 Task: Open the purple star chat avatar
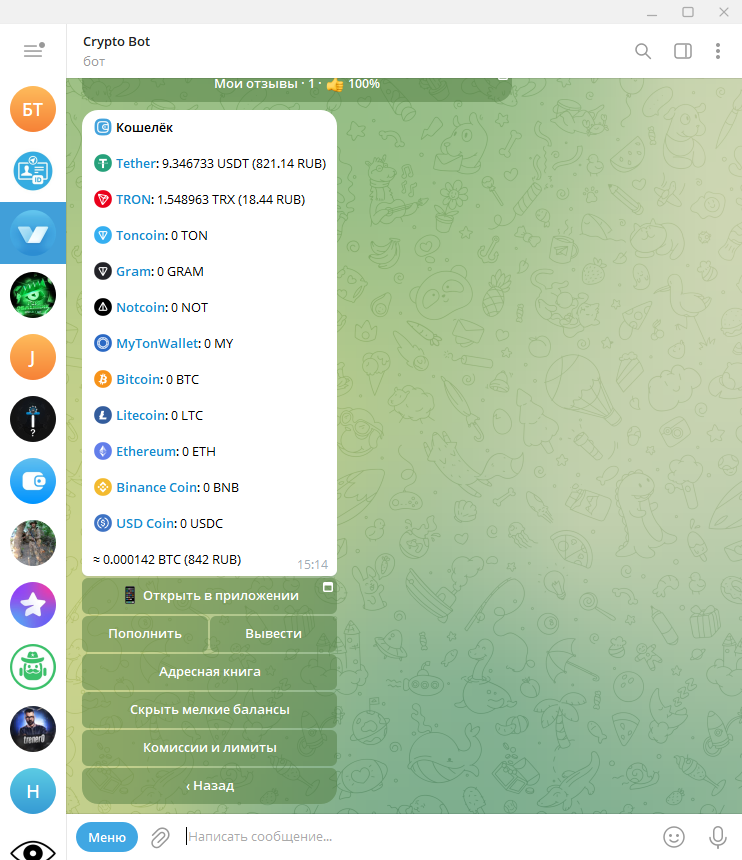pos(33,605)
